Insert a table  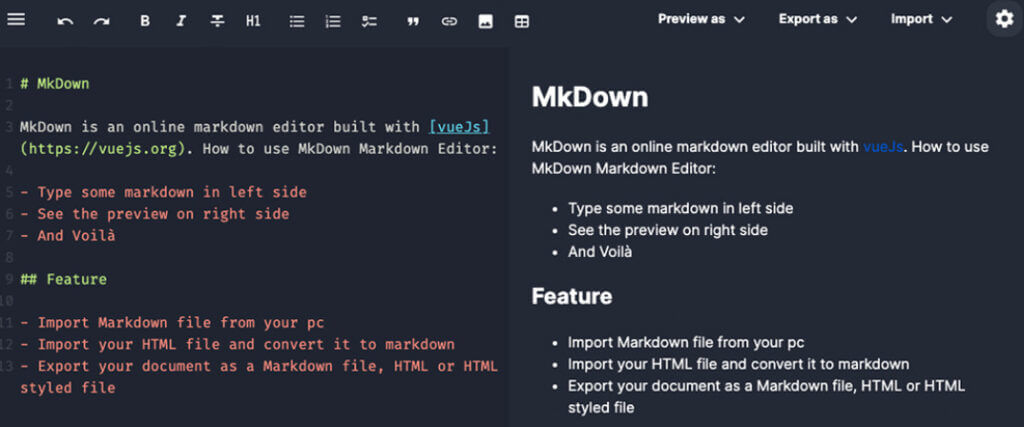(x=521, y=22)
